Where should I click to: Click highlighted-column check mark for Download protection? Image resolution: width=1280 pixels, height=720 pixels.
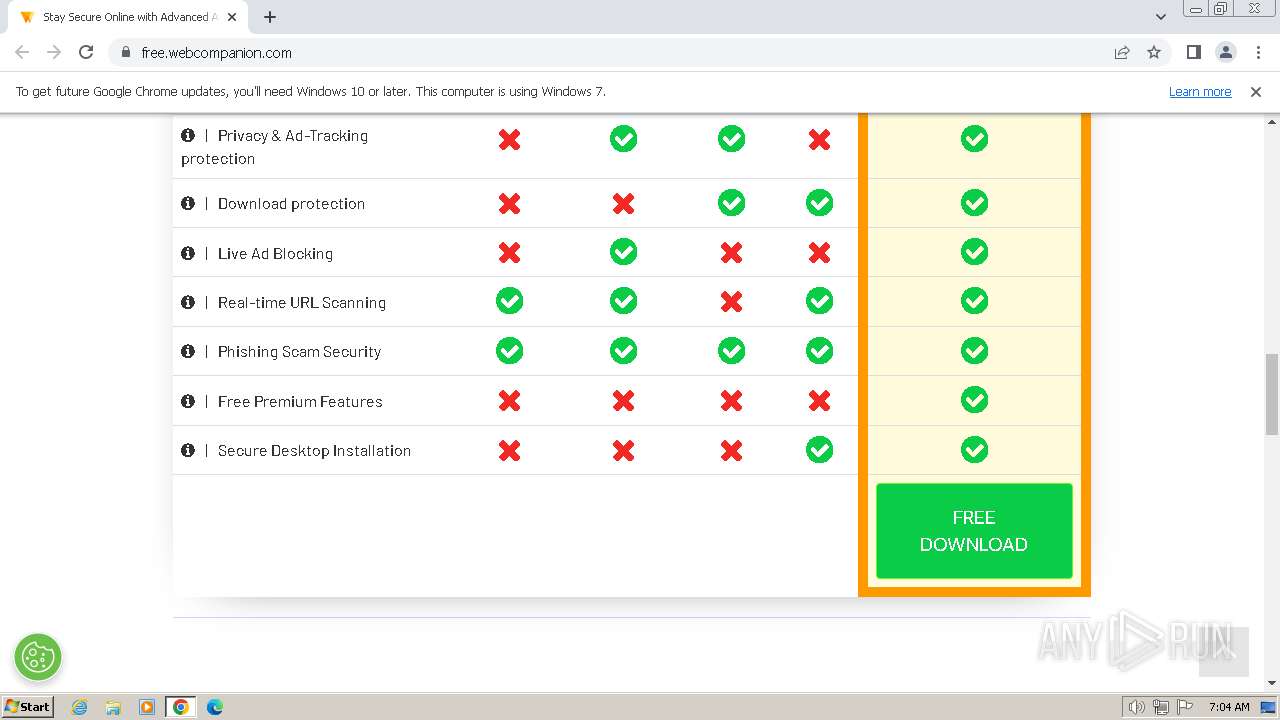click(974, 203)
